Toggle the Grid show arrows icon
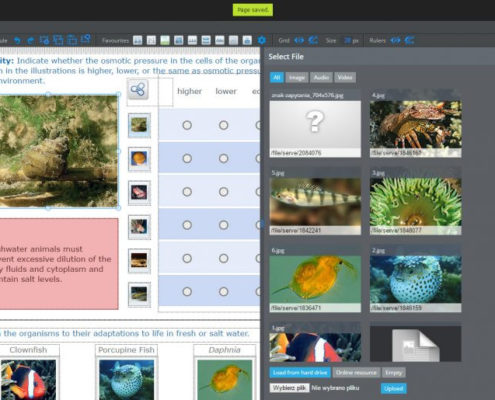This screenshot has height=400, width=495. point(299,40)
